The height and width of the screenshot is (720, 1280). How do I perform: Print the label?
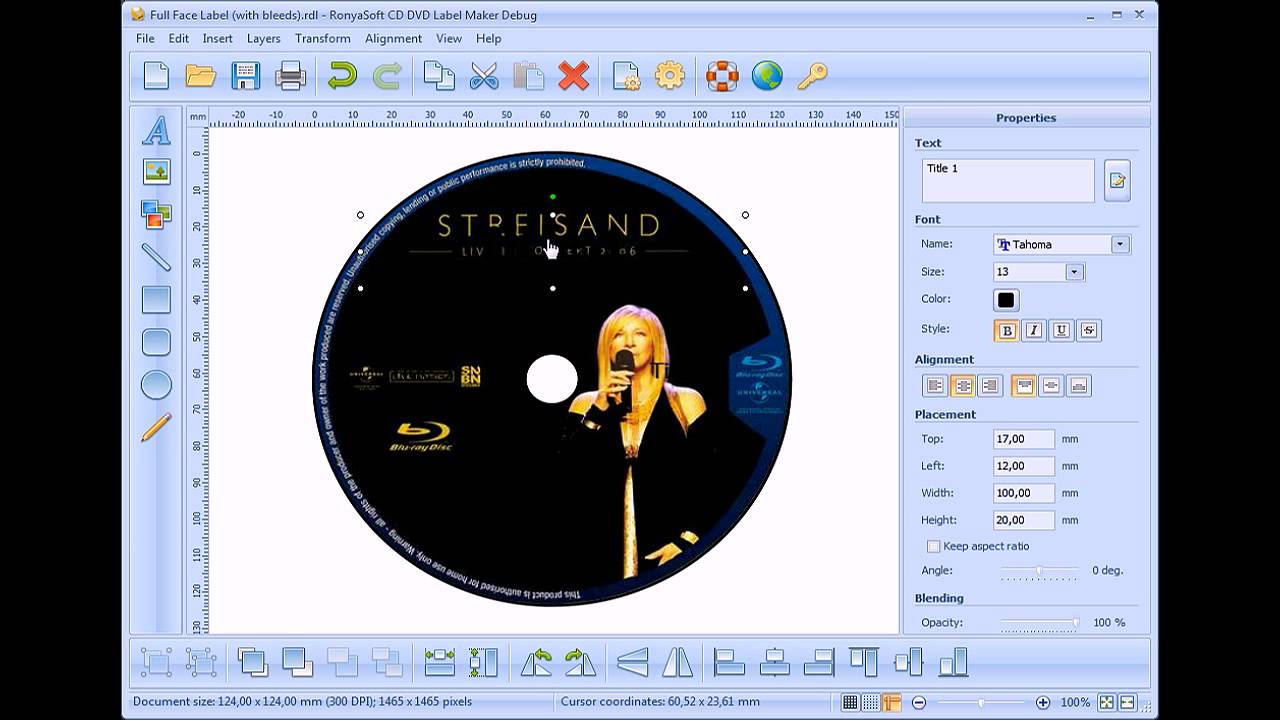click(x=290, y=76)
